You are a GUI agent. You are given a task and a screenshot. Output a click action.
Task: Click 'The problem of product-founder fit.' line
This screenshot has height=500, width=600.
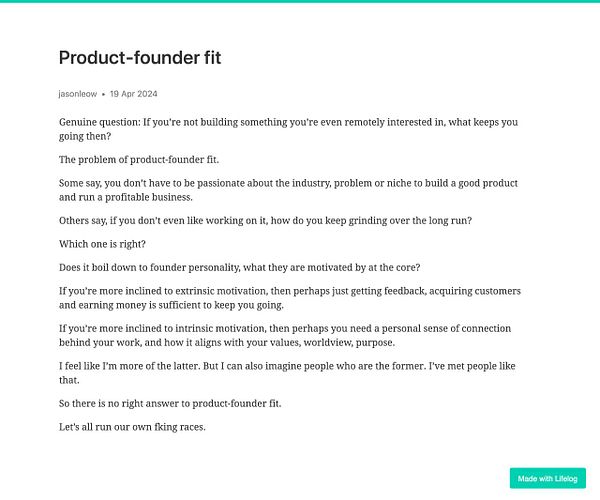coord(139,160)
